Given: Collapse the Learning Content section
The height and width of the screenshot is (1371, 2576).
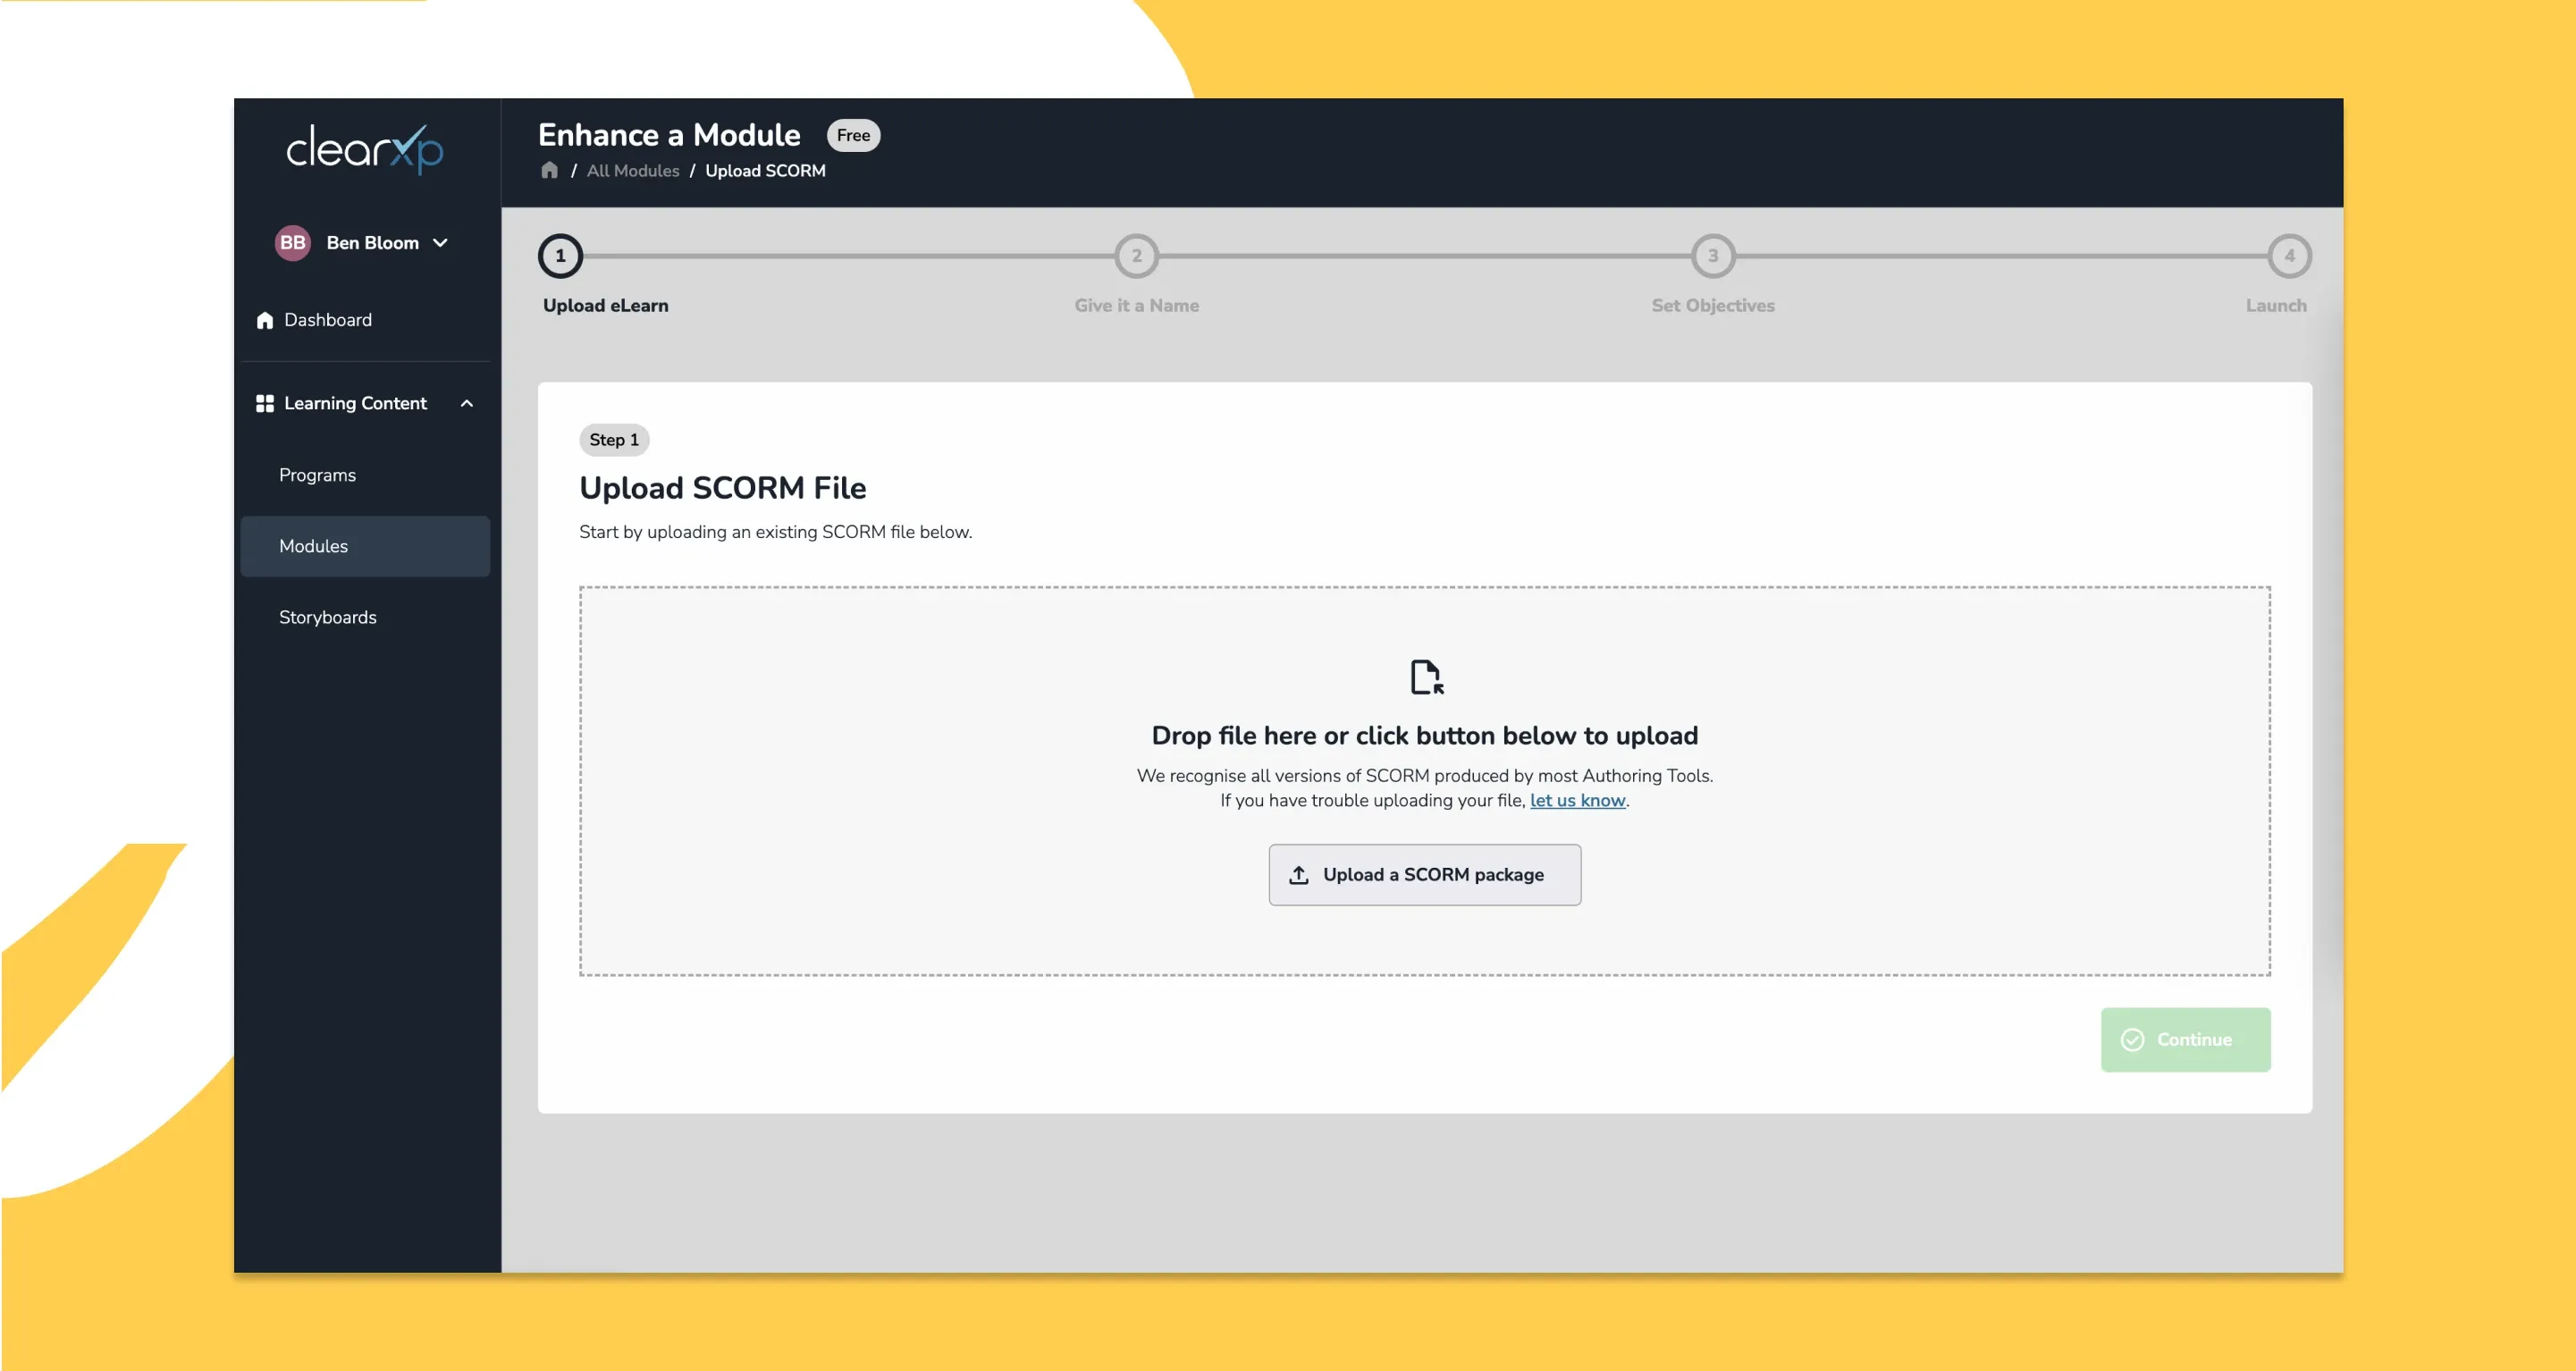Looking at the screenshot, I should click(466, 403).
